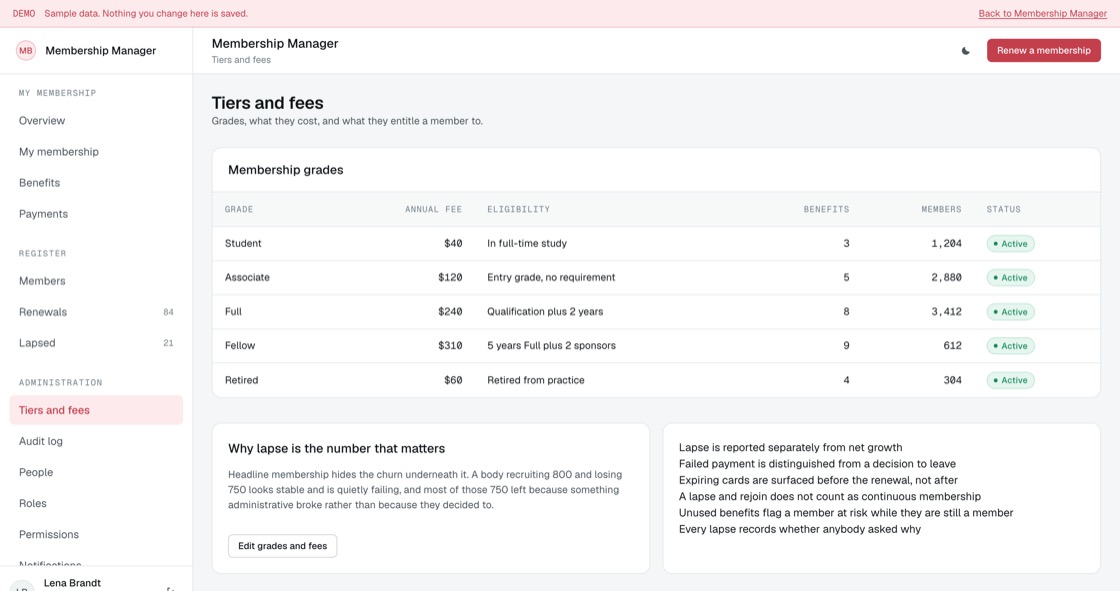Click the Active badge in the Fellow row

tap(1010, 346)
